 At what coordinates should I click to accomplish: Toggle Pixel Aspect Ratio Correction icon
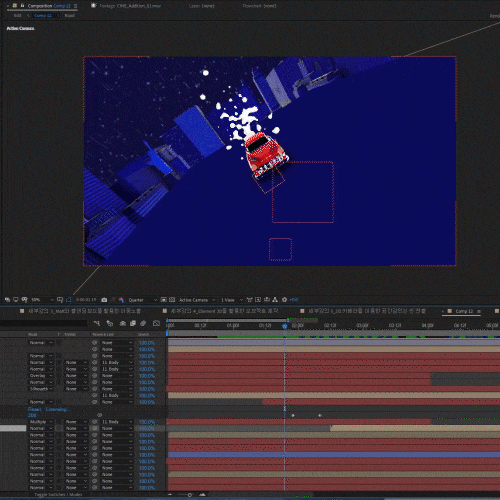point(249,300)
